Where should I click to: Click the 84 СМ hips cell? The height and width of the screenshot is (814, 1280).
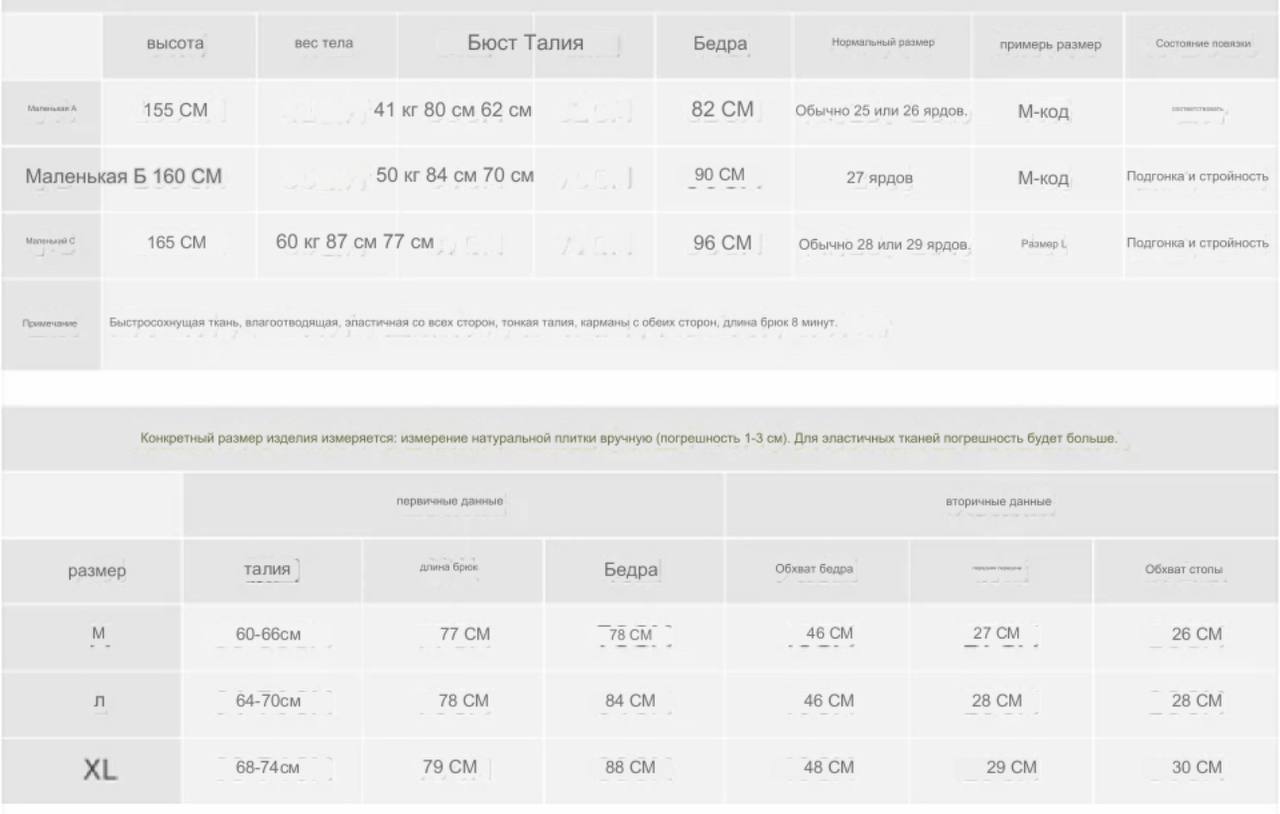point(630,701)
